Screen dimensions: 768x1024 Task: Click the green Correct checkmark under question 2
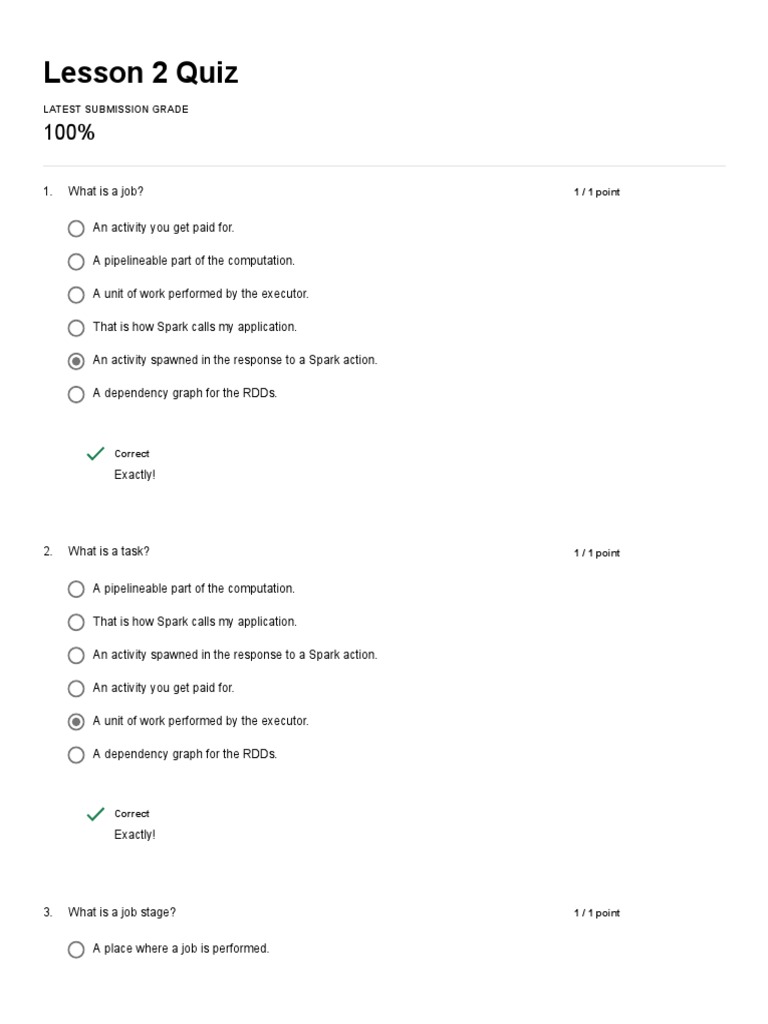pos(96,814)
